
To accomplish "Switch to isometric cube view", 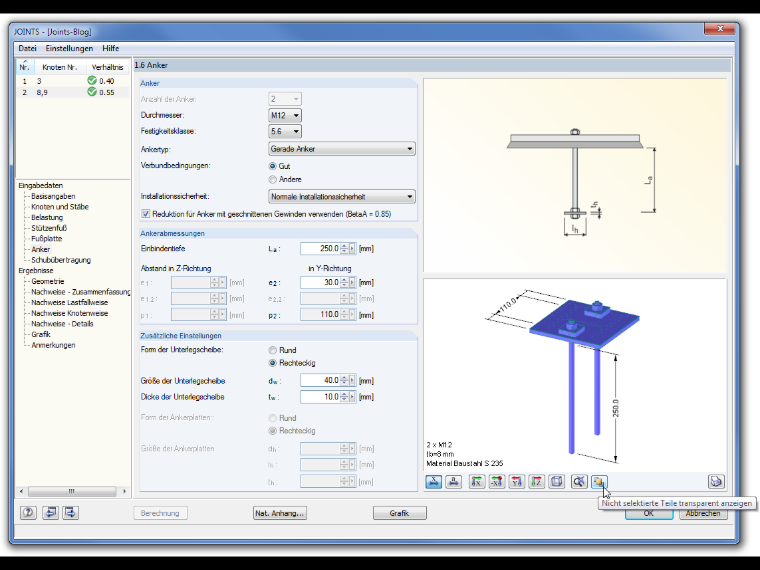I will pyautogui.click(x=556, y=481).
